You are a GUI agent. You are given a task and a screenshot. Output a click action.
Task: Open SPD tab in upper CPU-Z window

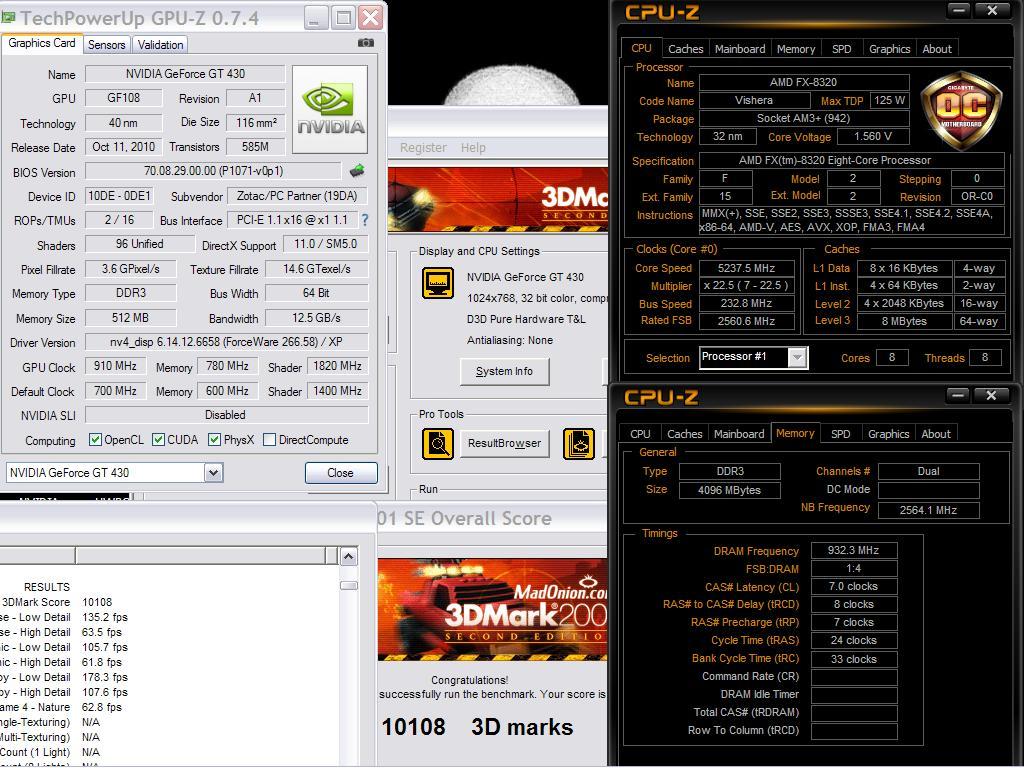pos(842,49)
